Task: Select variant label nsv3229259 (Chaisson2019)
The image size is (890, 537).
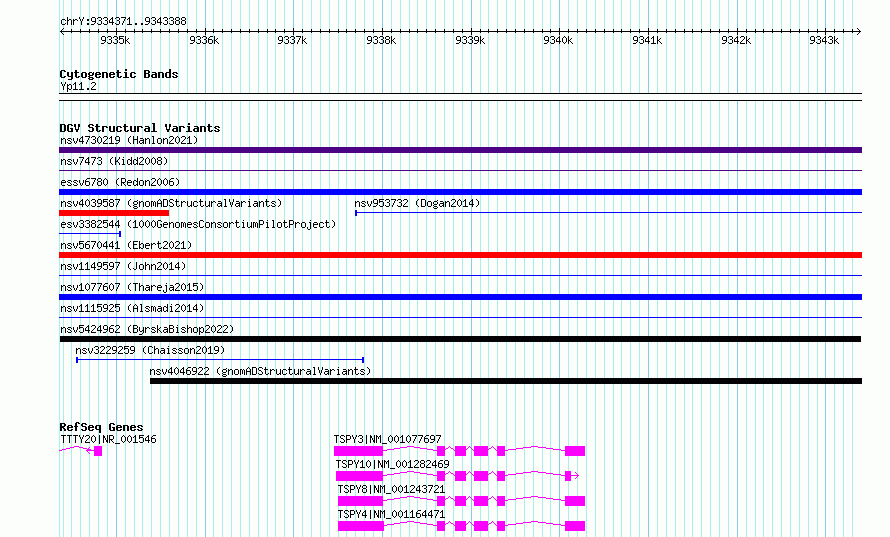Action: coord(150,350)
